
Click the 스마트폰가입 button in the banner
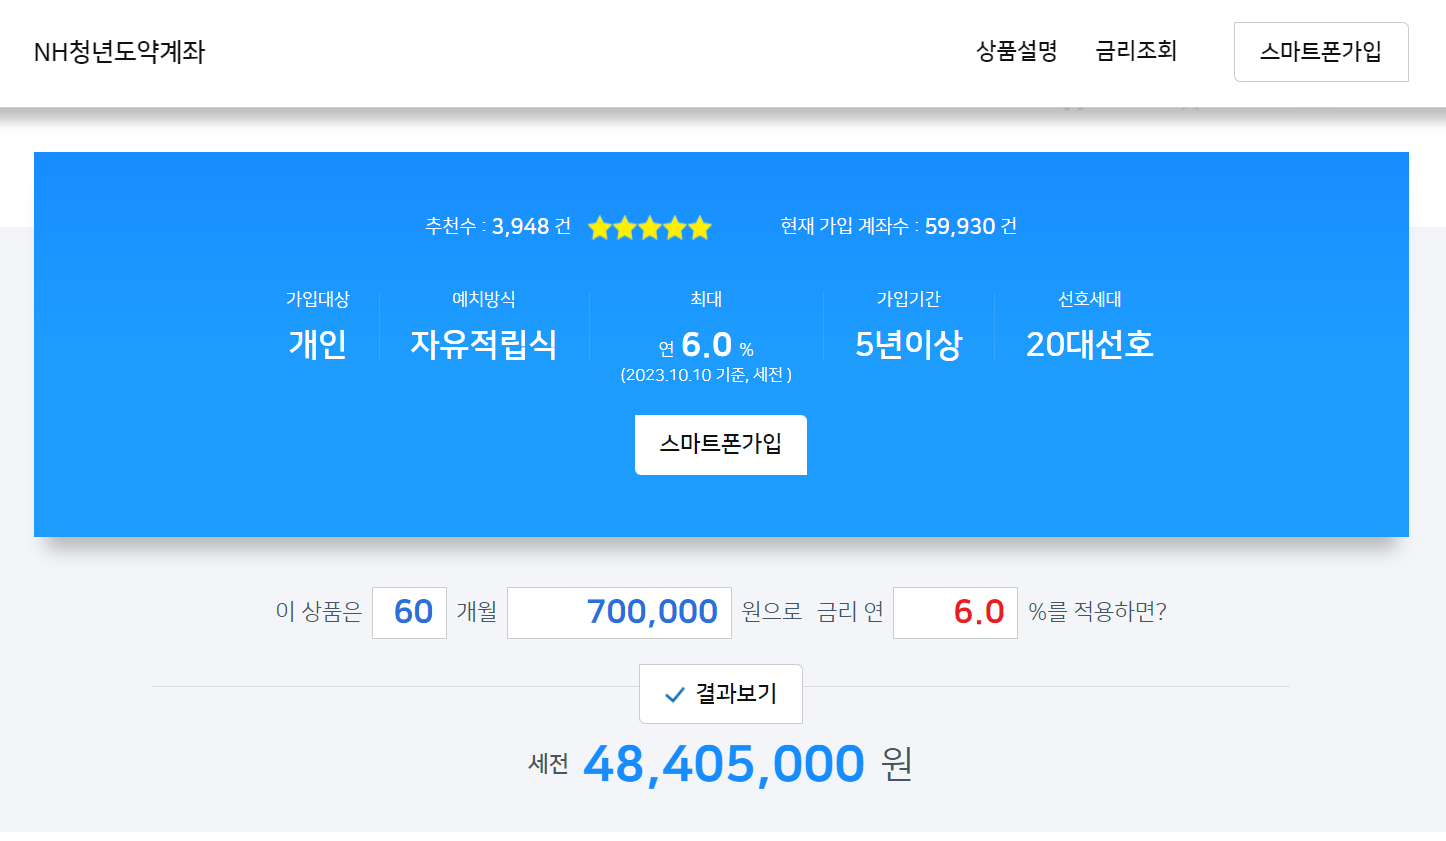pyautogui.click(x=720, y=444)
